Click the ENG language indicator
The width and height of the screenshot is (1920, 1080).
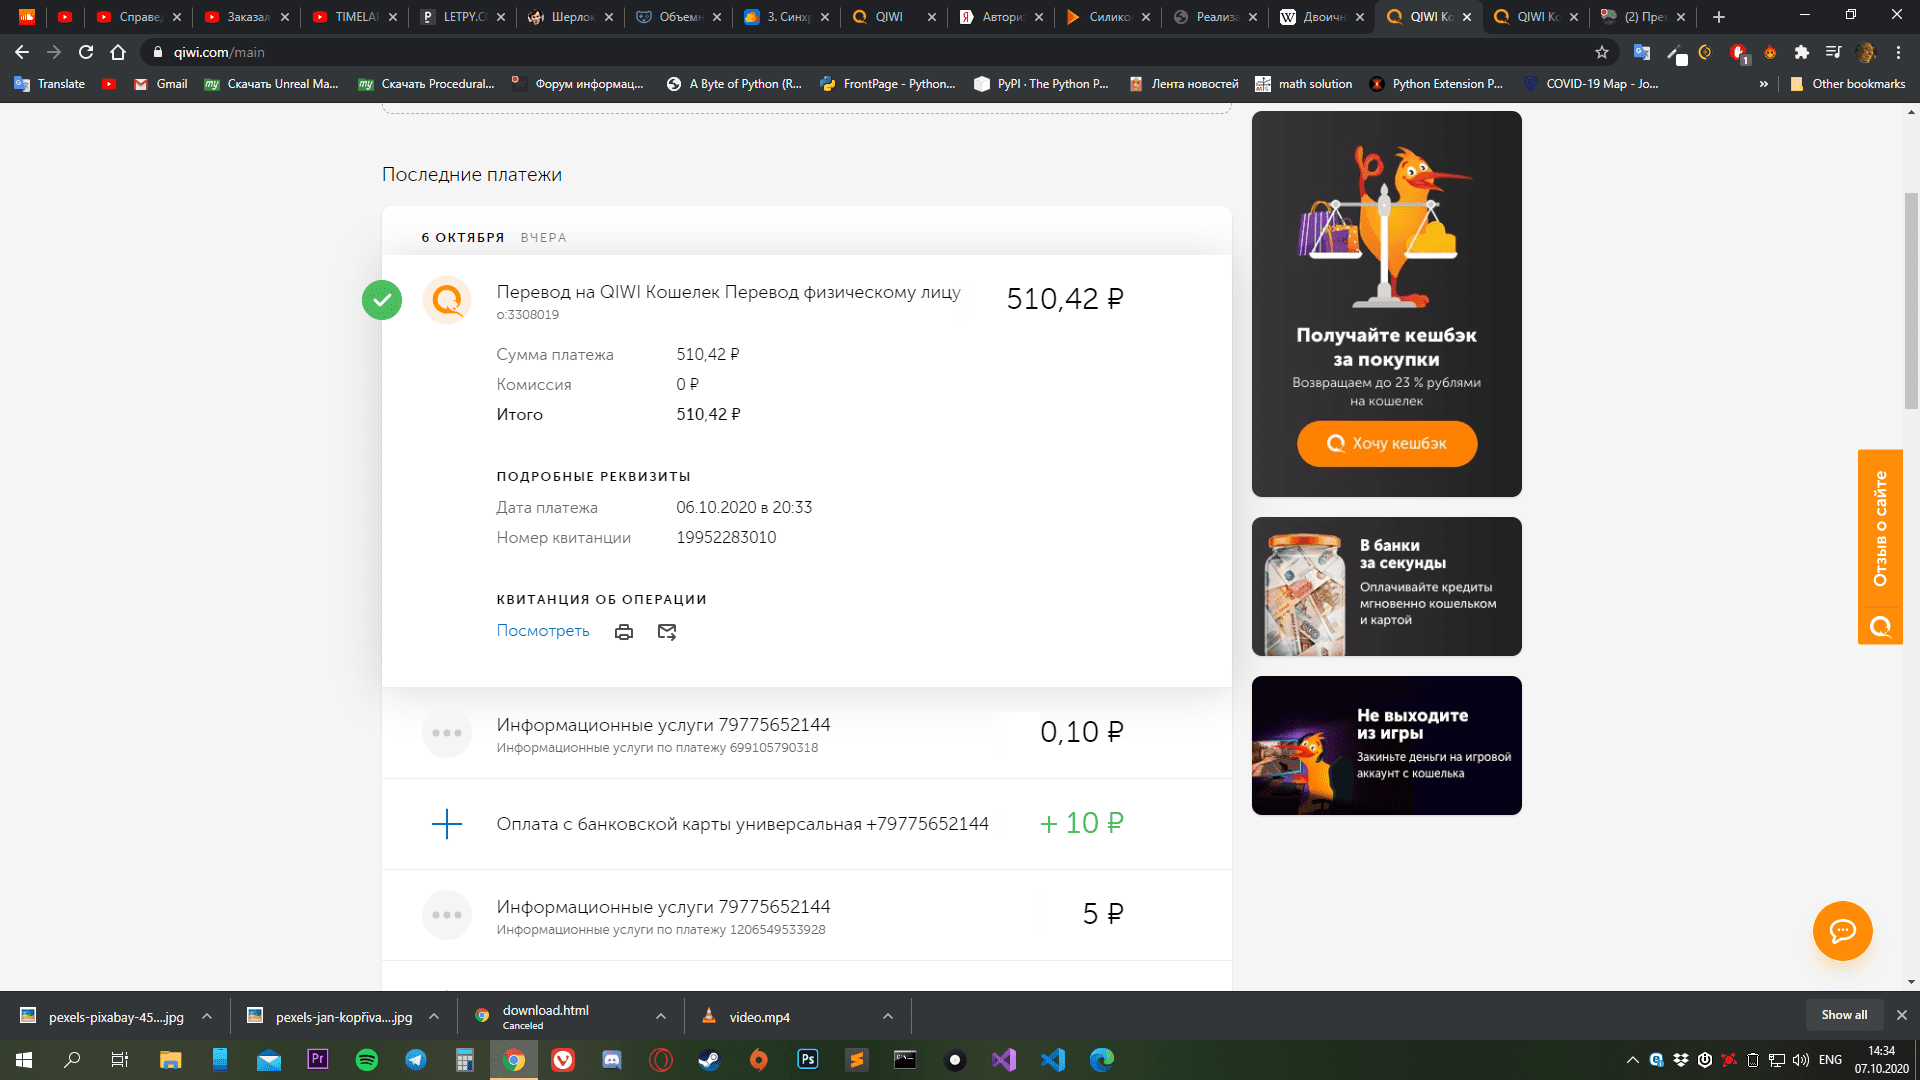[x=1830, y=1060]
